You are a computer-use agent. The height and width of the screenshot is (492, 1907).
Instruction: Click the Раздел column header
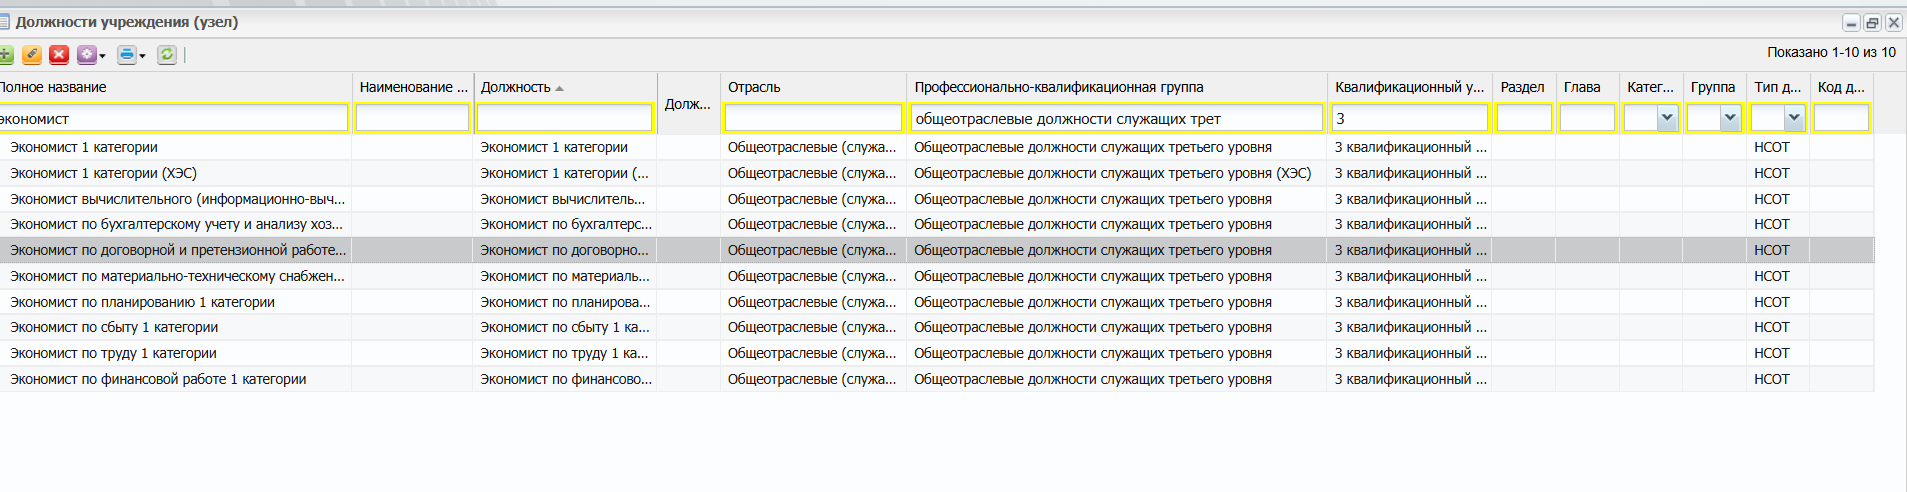1522,87
